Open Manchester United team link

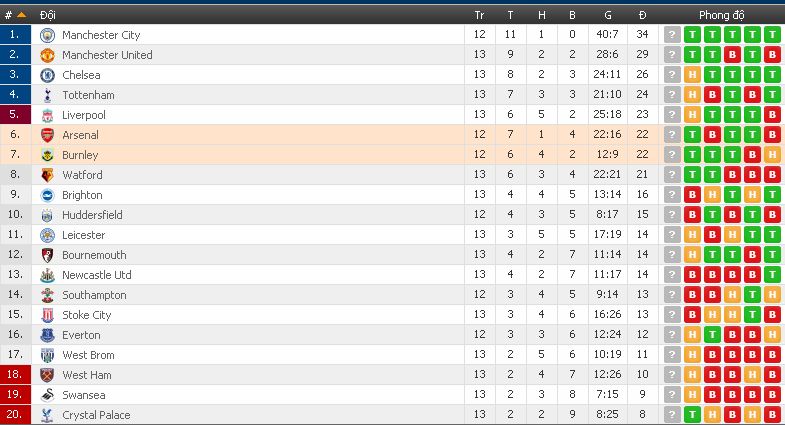[107, 55]
